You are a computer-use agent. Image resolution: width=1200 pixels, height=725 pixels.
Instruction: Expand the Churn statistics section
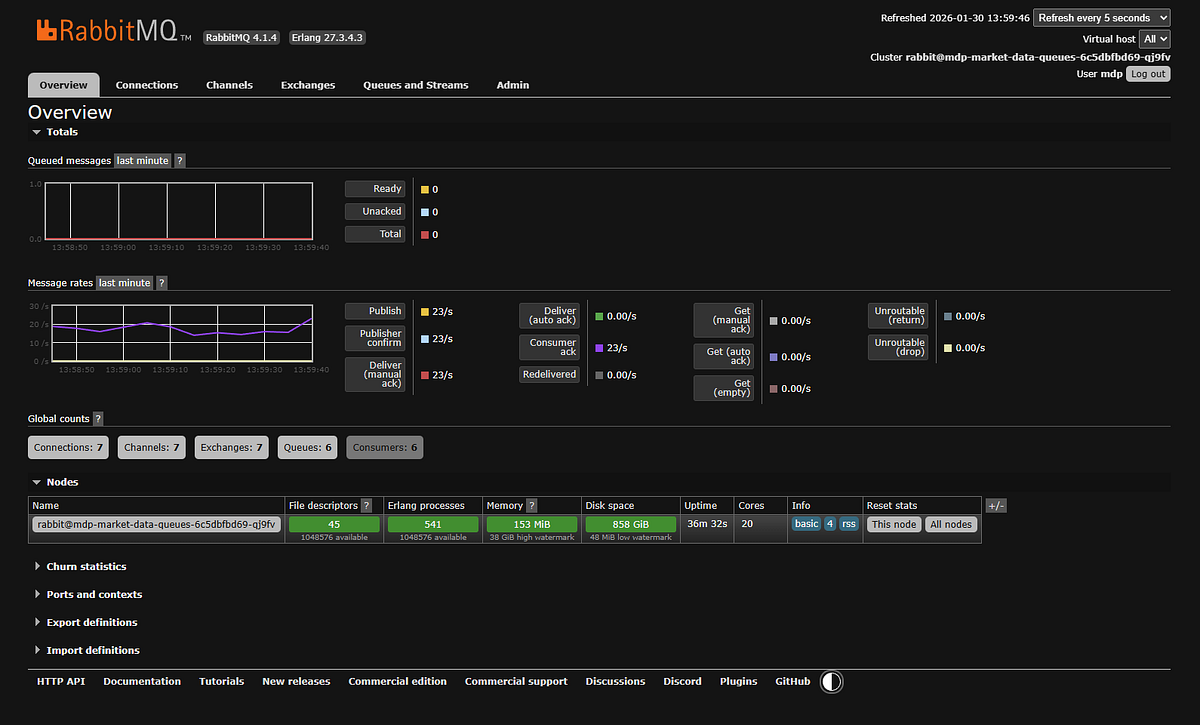pos(85,567)
